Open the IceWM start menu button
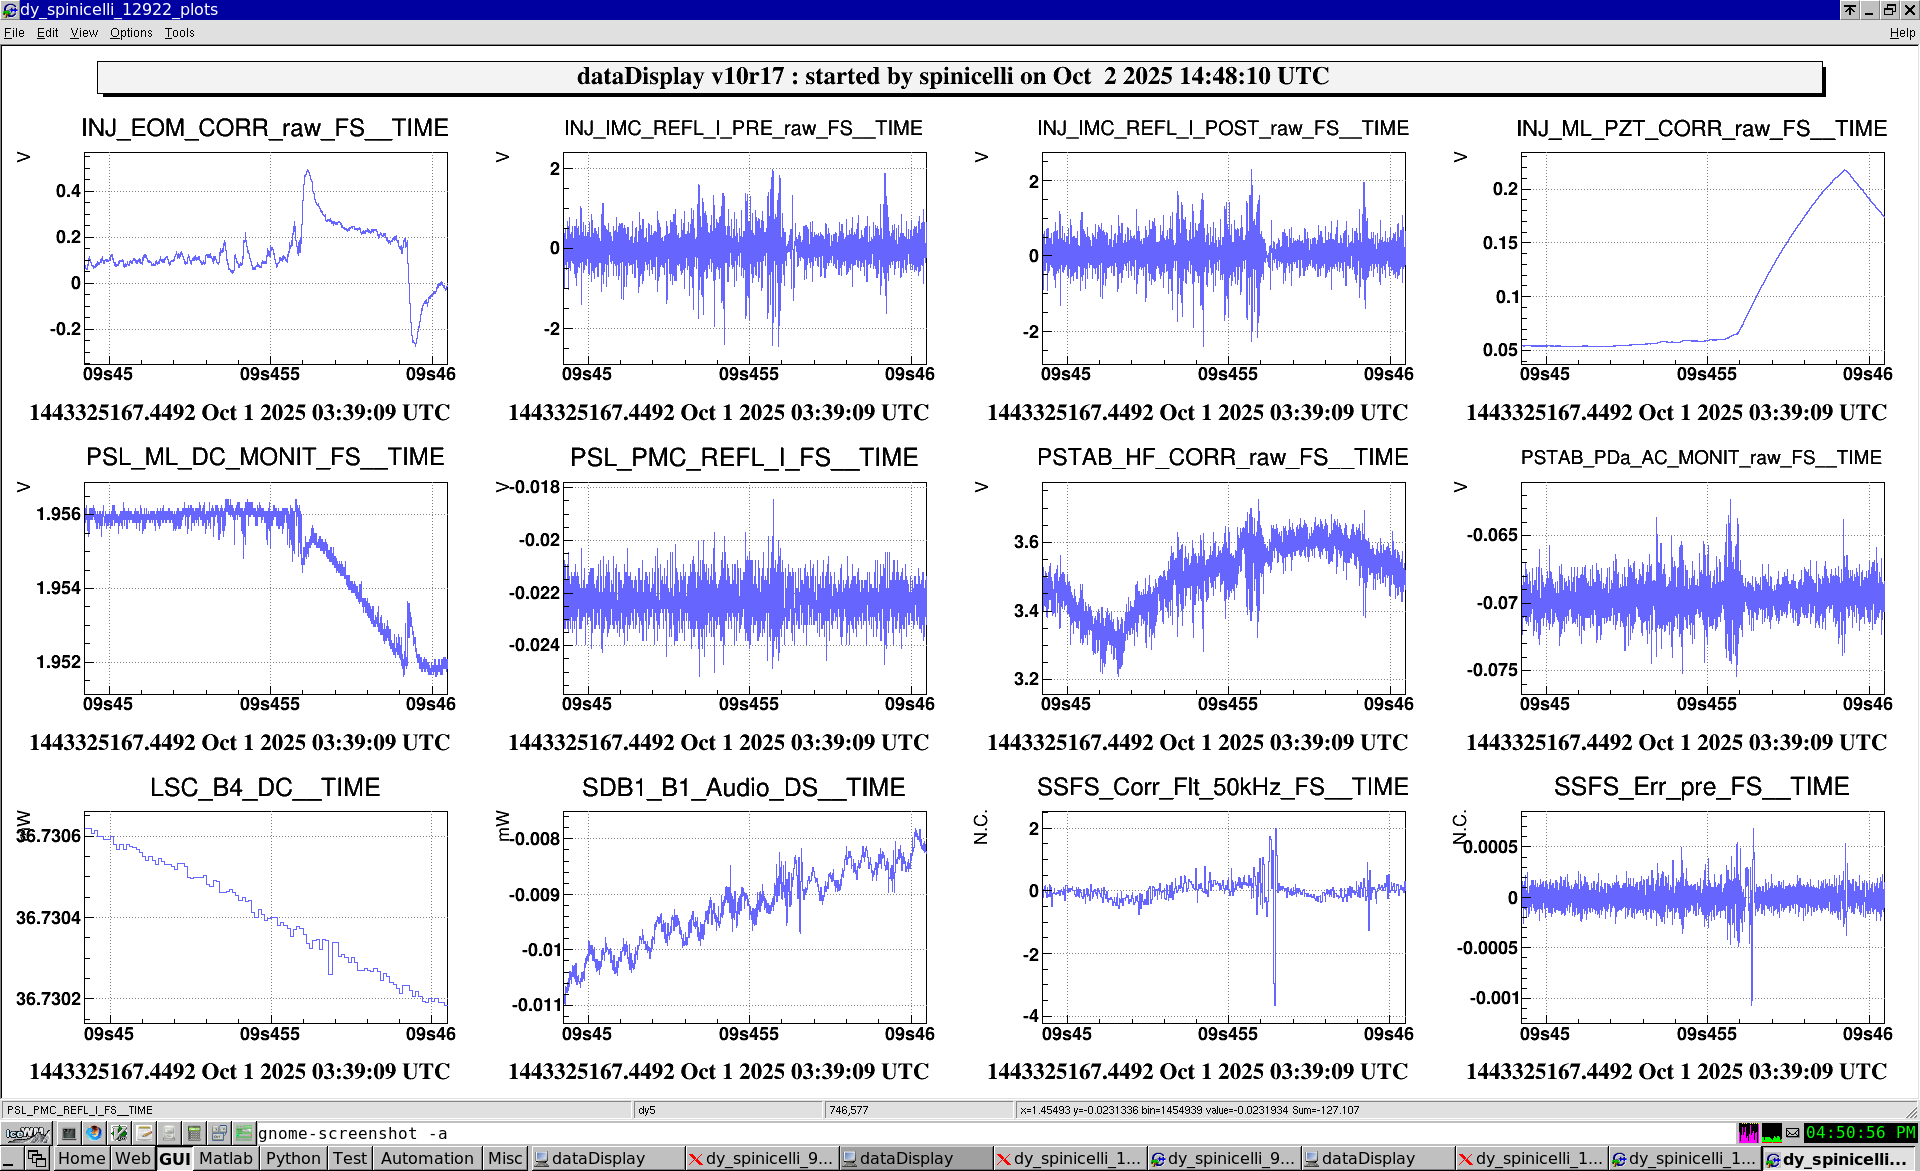Image resolution: width=1920 pixels, height=1171 pixels. tap(27, 1133)
